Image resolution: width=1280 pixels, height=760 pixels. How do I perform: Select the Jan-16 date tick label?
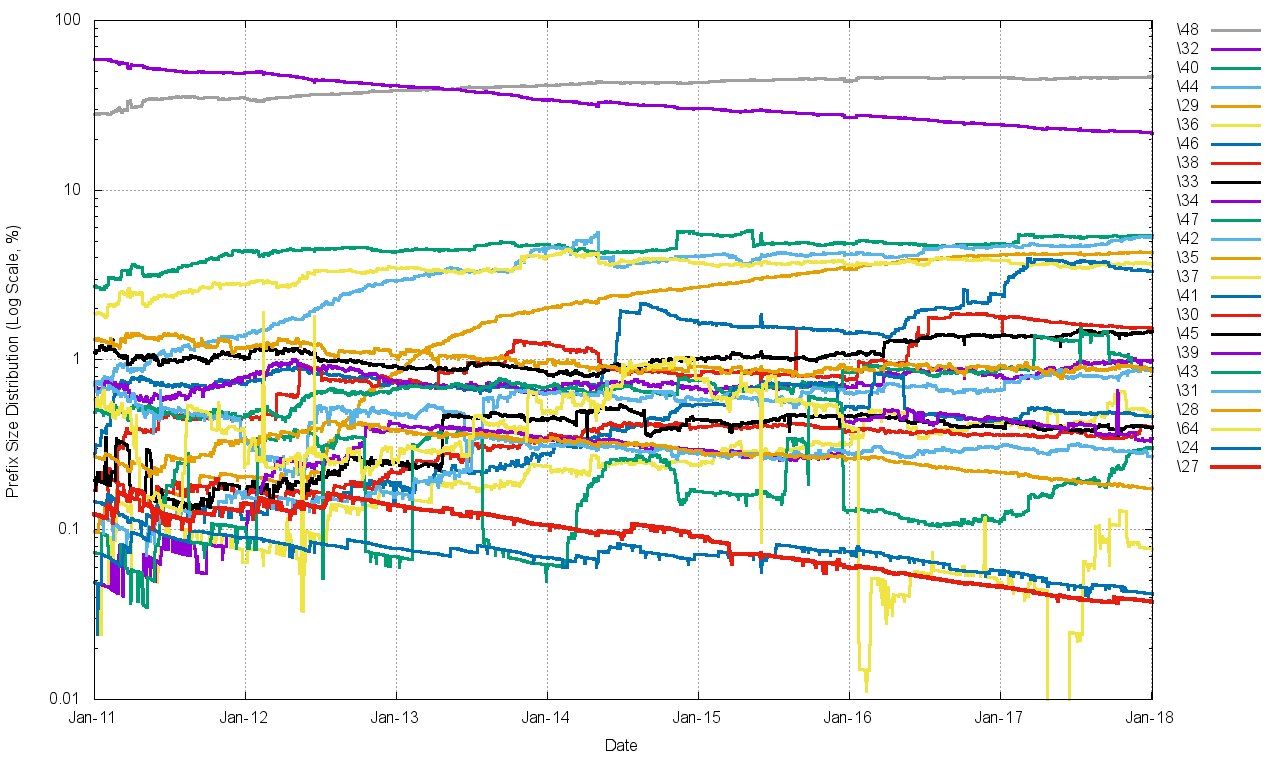point(849,717)
